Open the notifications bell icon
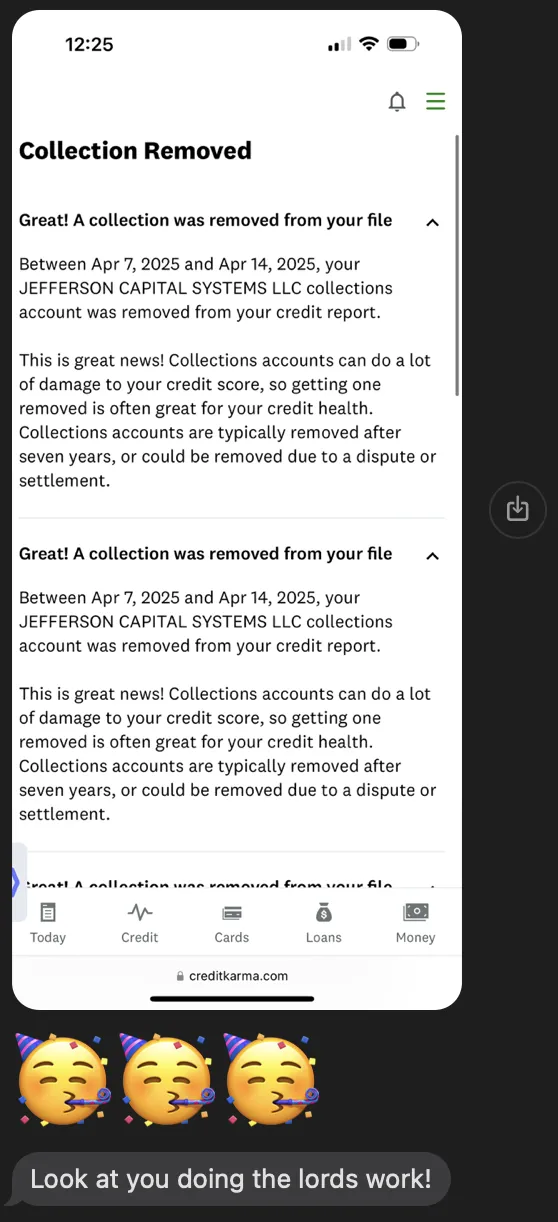Viewport: 558px width, 1222px height. pos(397,102)
